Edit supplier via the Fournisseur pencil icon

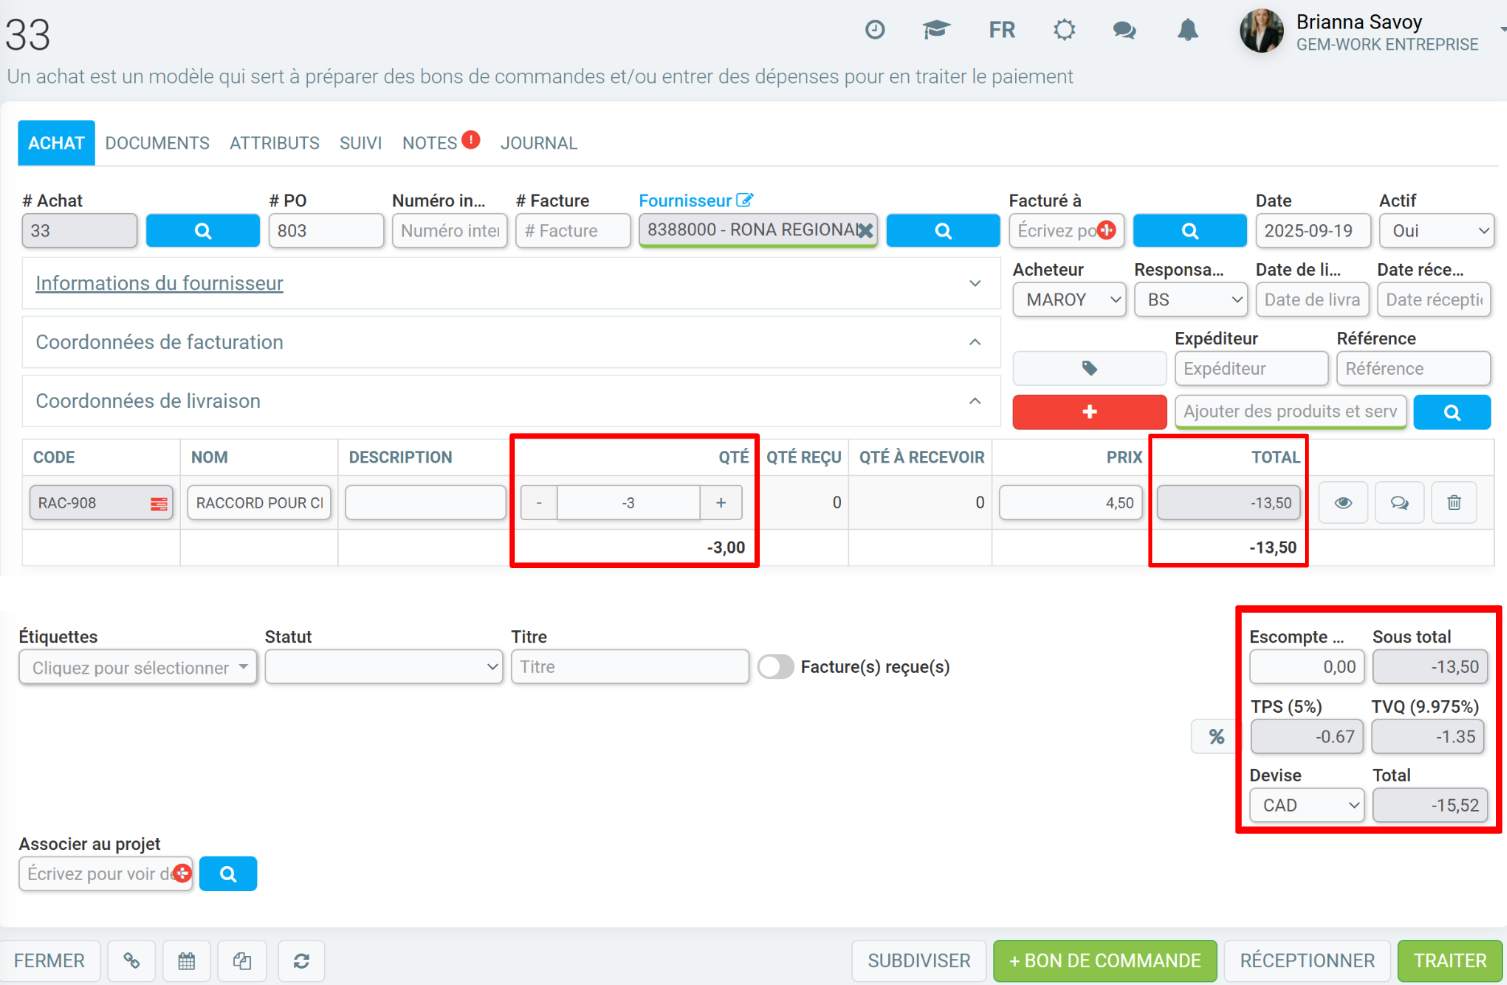[745, 200]
